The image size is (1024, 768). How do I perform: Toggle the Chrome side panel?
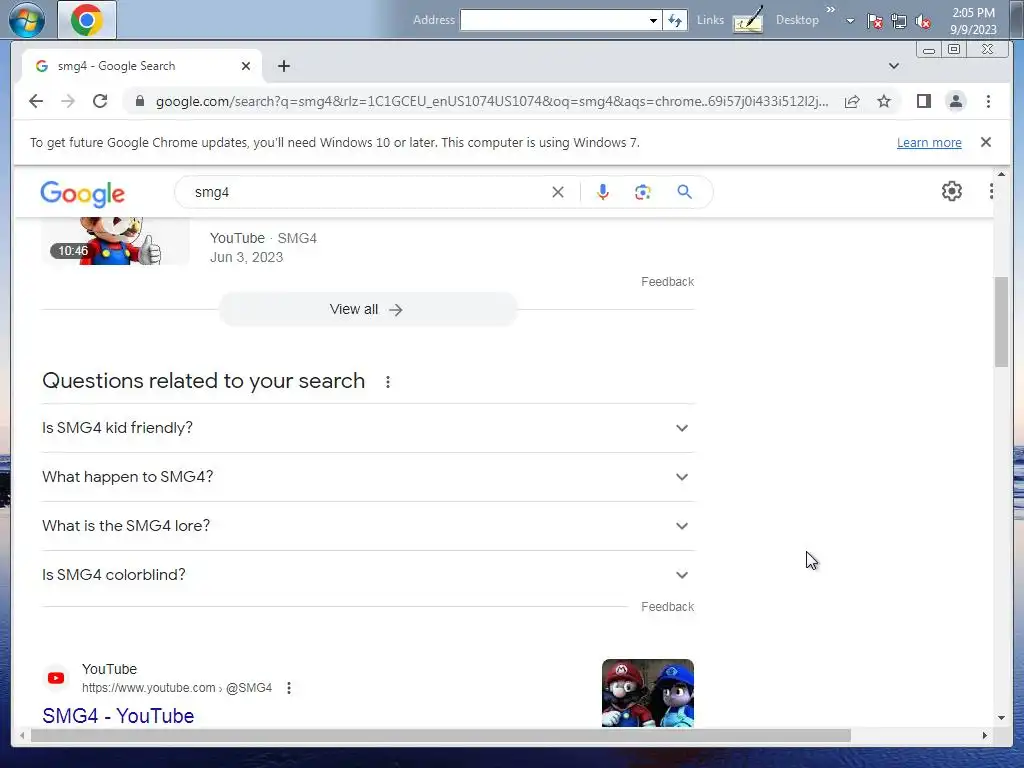coord(923,101)
